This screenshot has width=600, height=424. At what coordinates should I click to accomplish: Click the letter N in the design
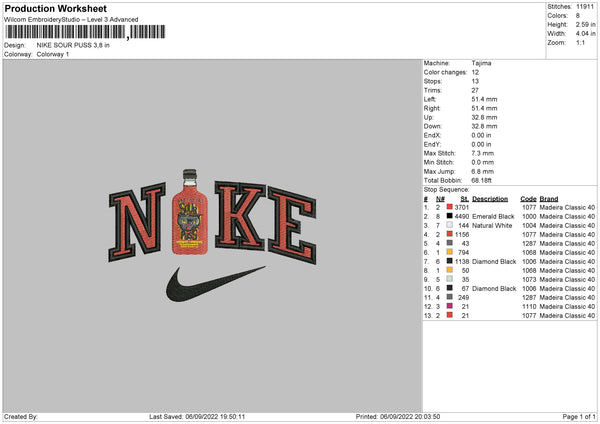coord(137,222)
